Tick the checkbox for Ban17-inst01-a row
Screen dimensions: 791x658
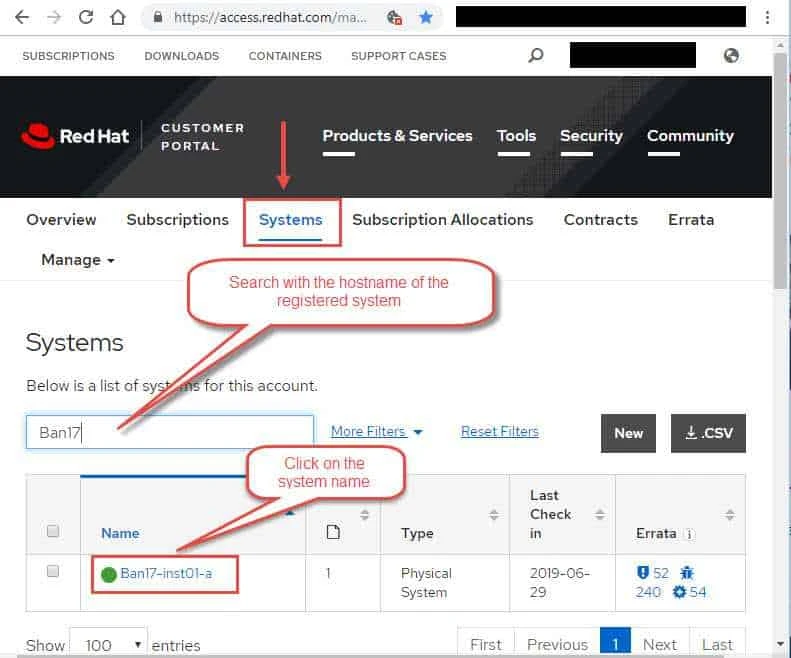tap(52, 571)
